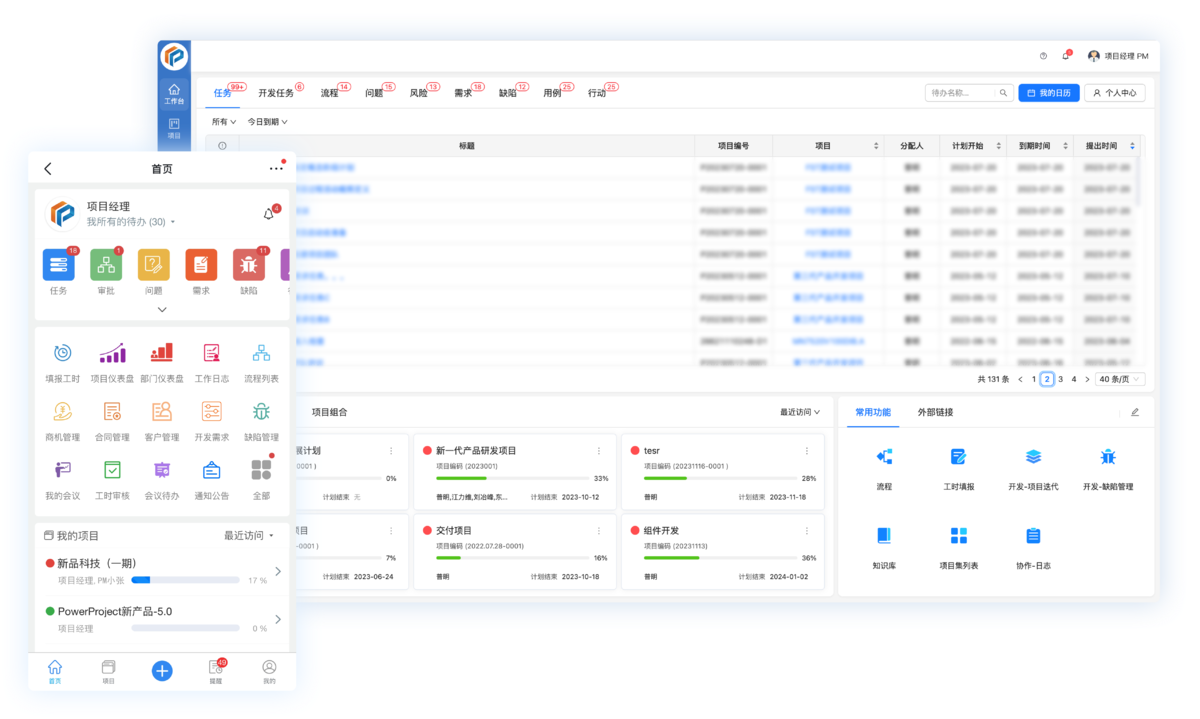Click 新一代产品研发项目 progress bar

(512, 478)
